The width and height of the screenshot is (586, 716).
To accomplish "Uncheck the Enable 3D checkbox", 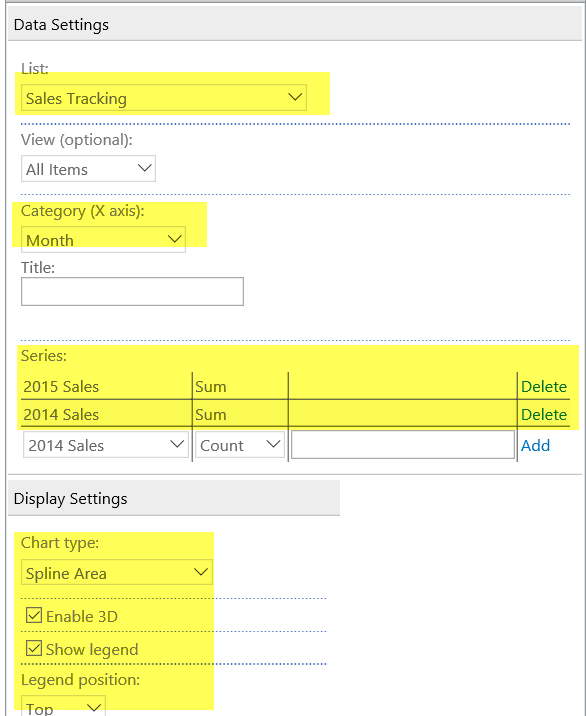I will 34,616.
